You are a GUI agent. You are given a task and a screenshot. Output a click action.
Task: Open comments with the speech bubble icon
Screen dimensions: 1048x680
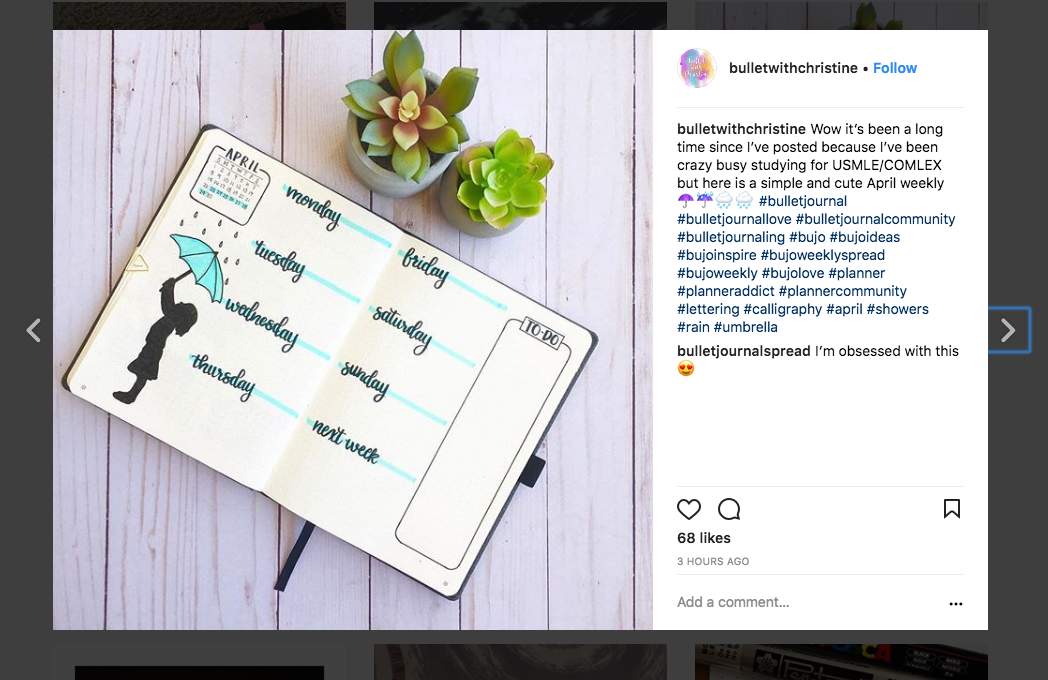point(729,509)
